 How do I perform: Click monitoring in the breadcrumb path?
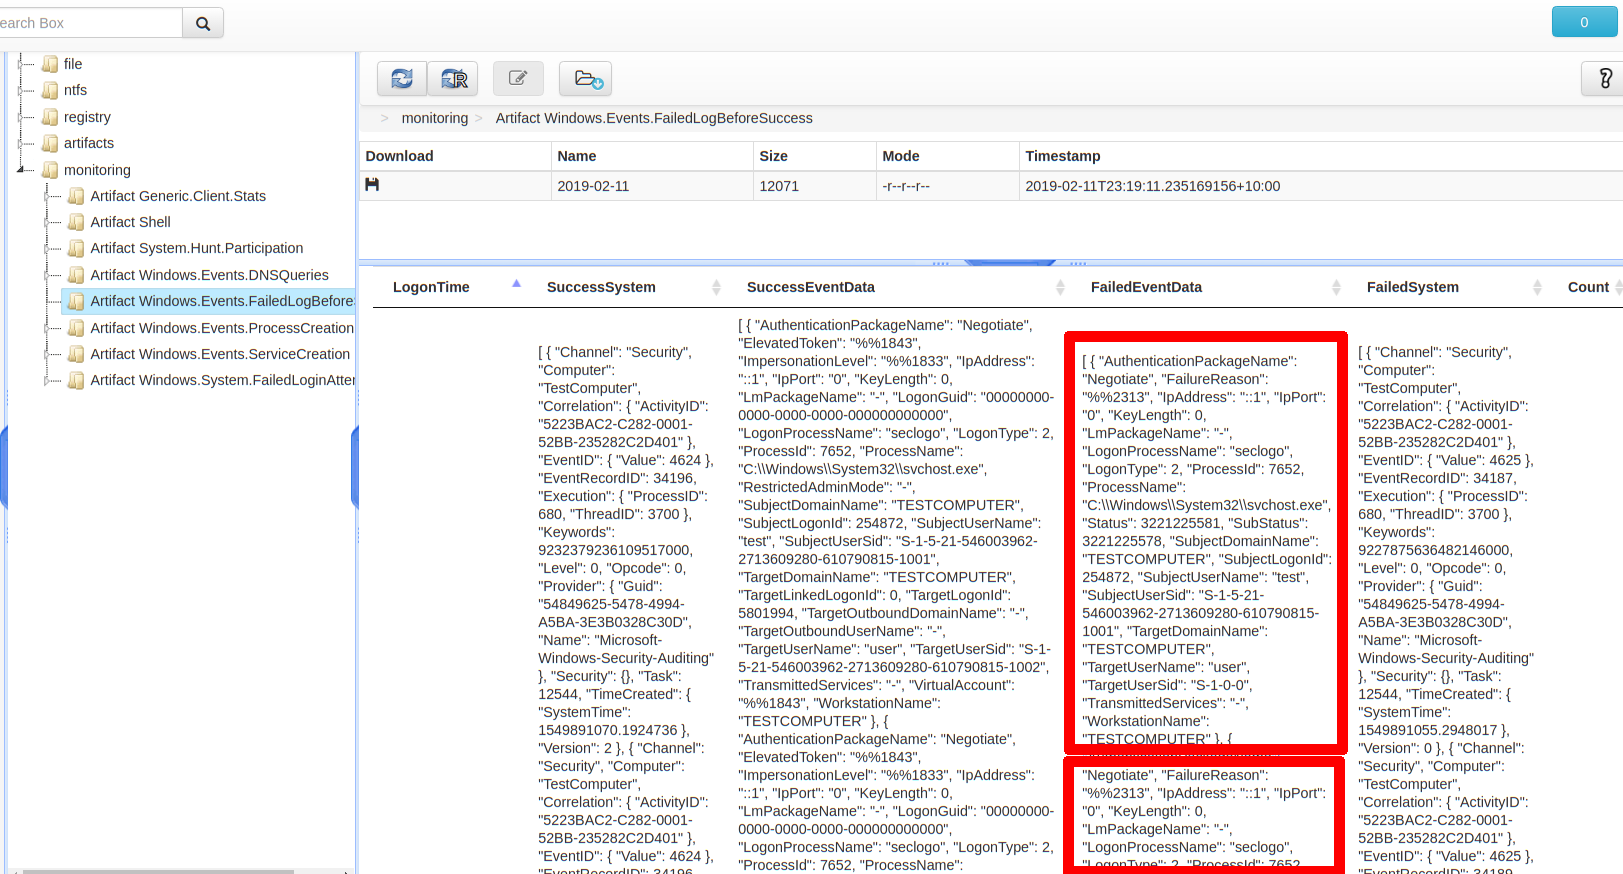[434, 118]
